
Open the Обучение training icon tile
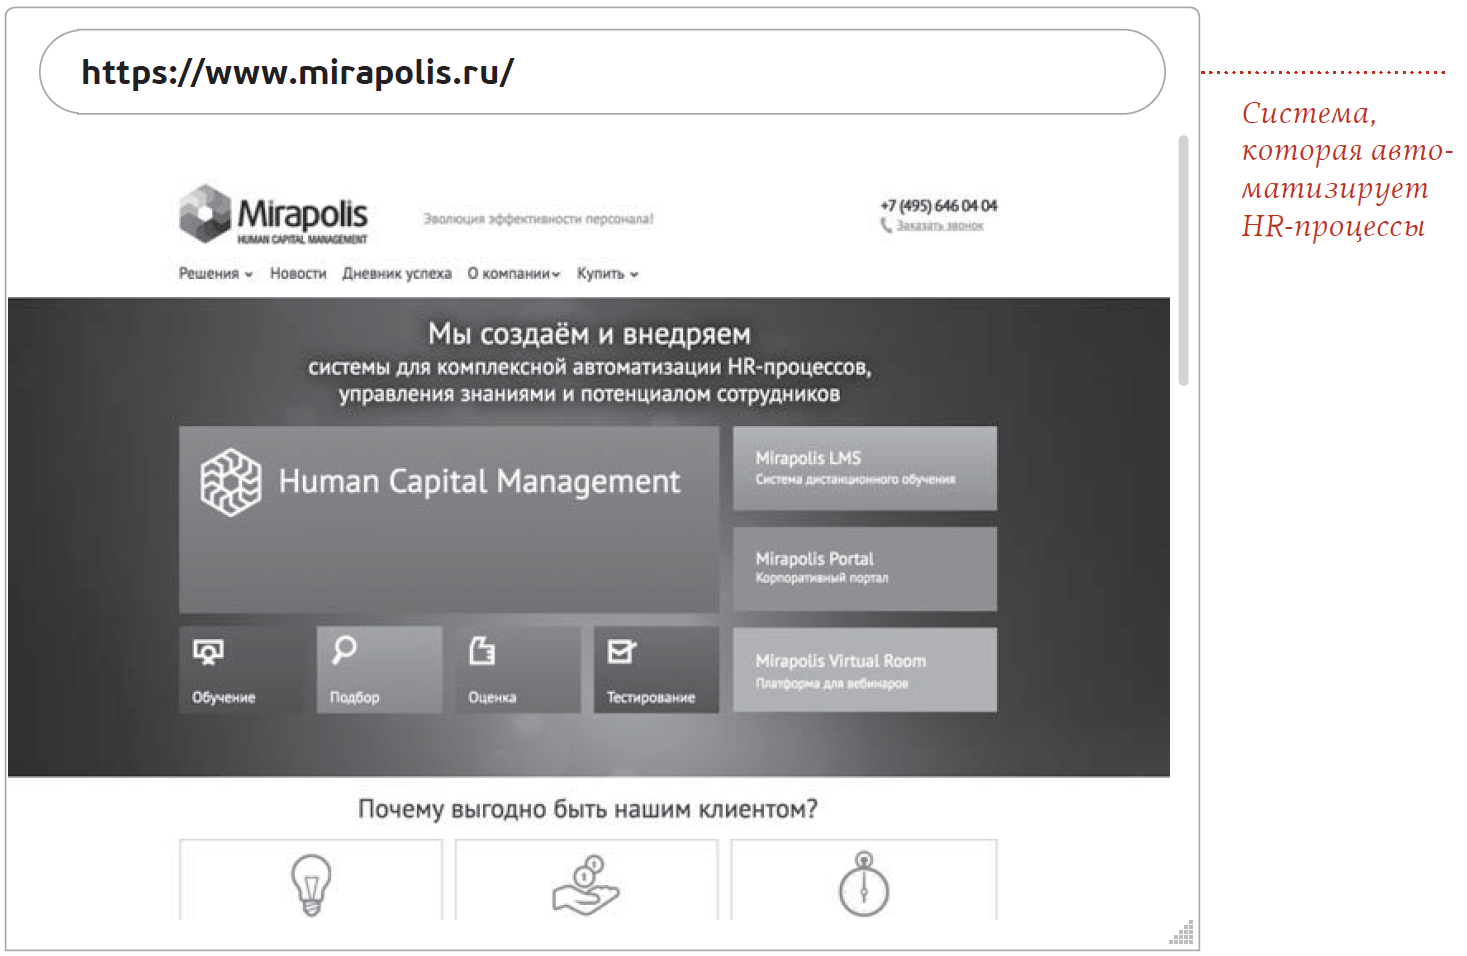[241, 669]
